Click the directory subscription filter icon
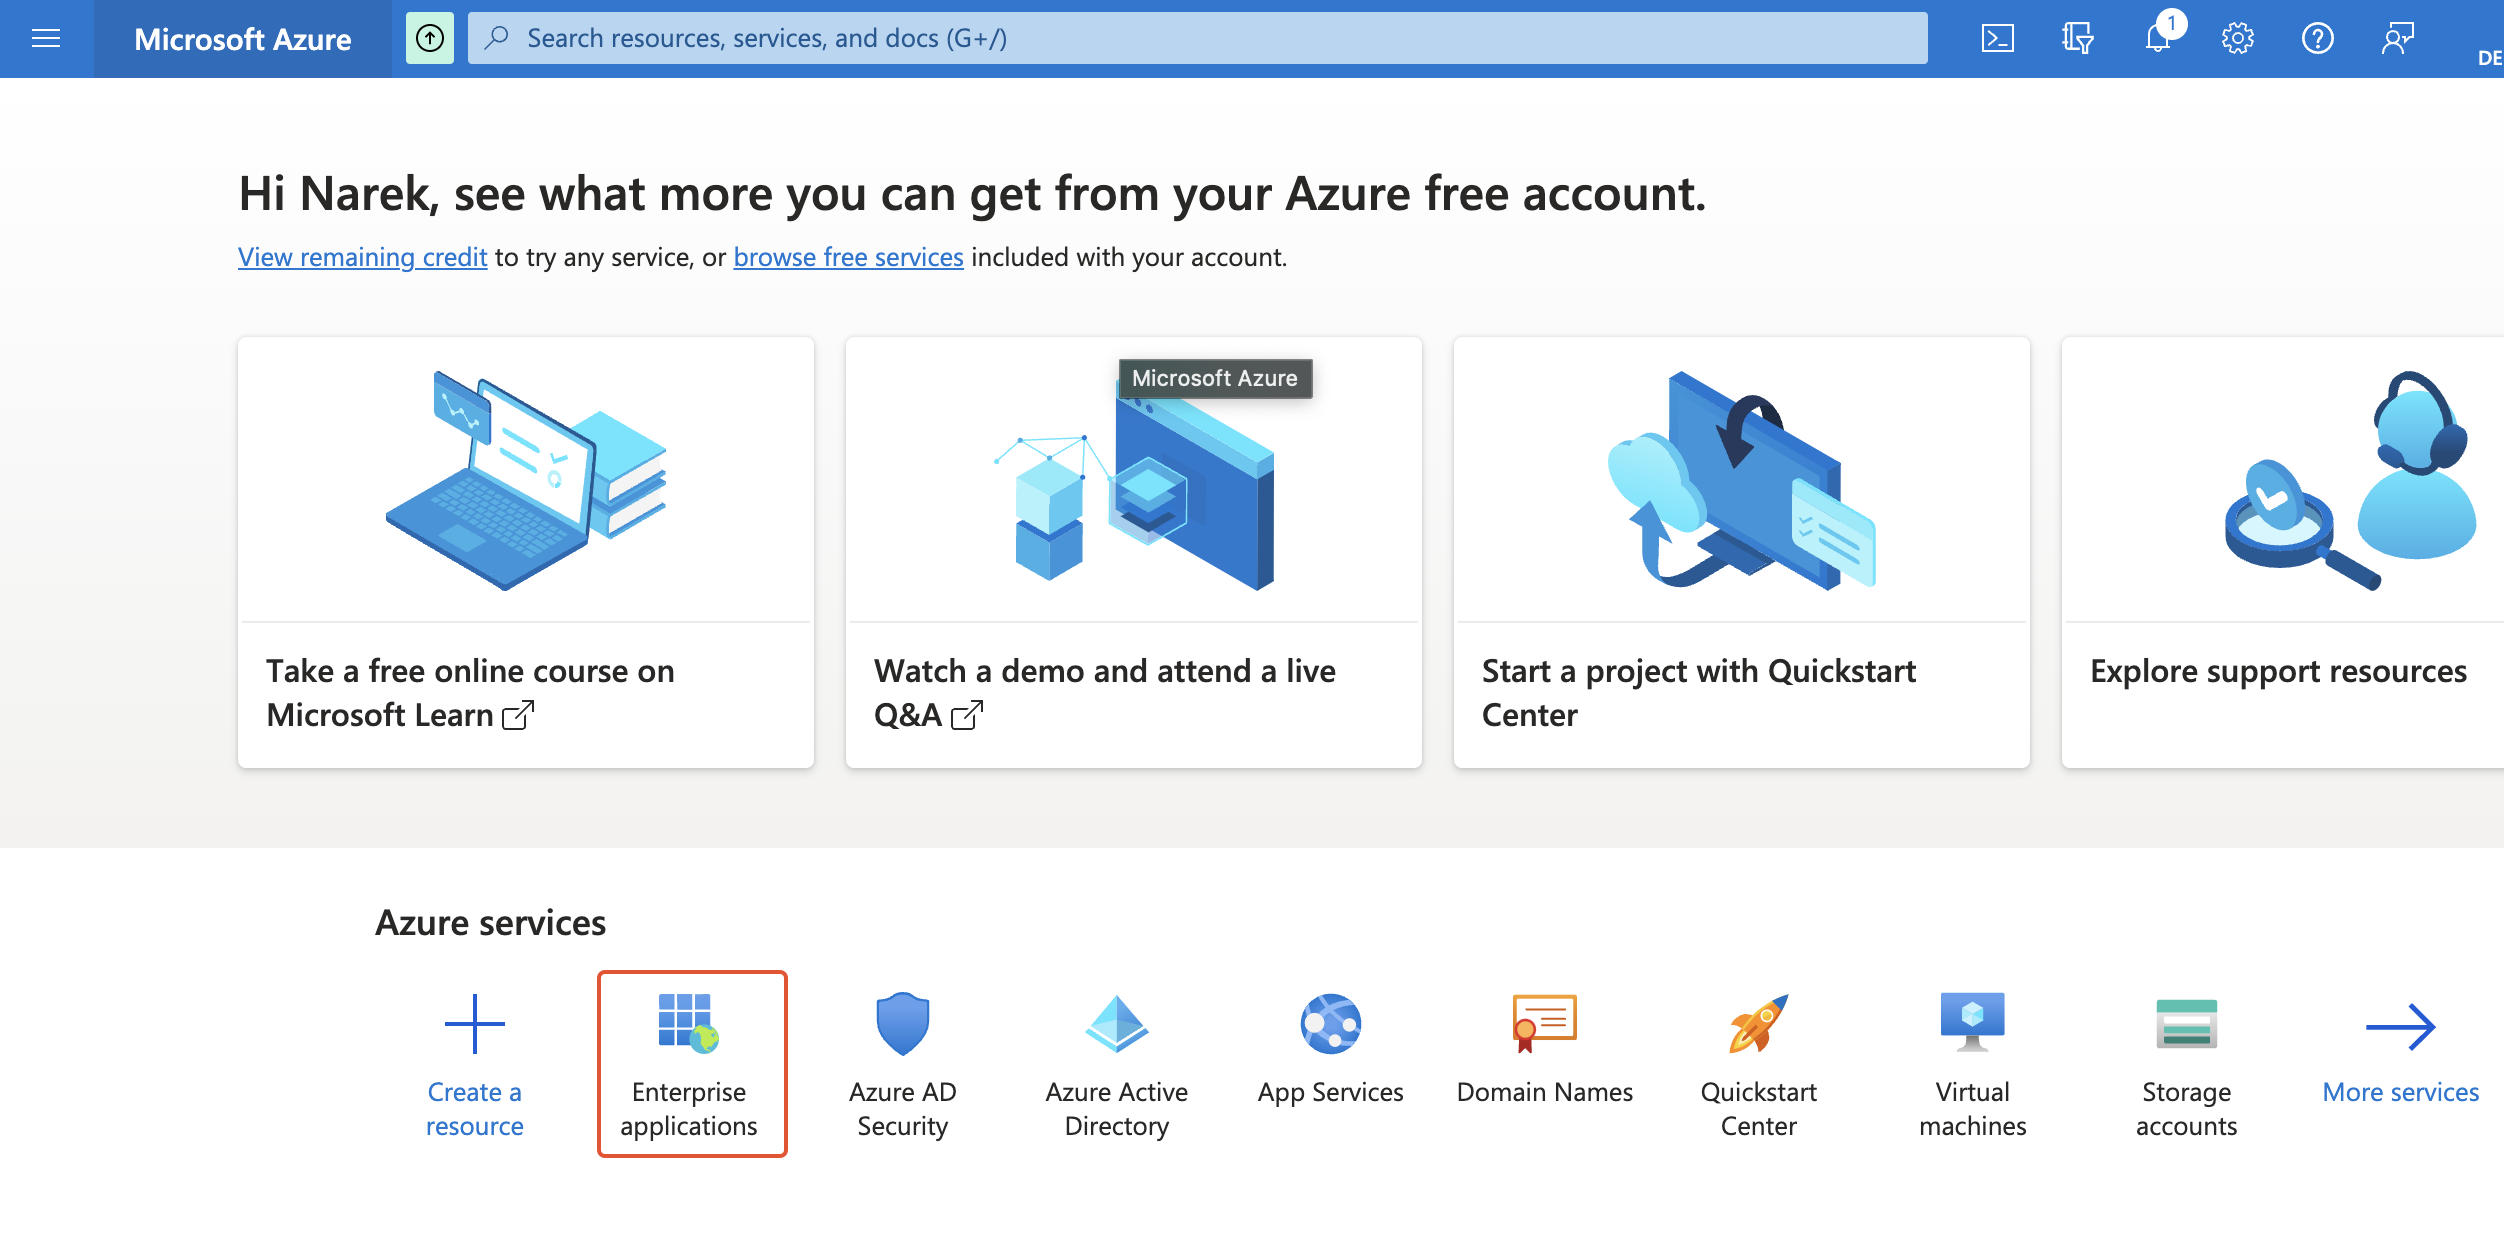Image resolution: width=2504 pixels, height=1236 pixels. 2077,38
